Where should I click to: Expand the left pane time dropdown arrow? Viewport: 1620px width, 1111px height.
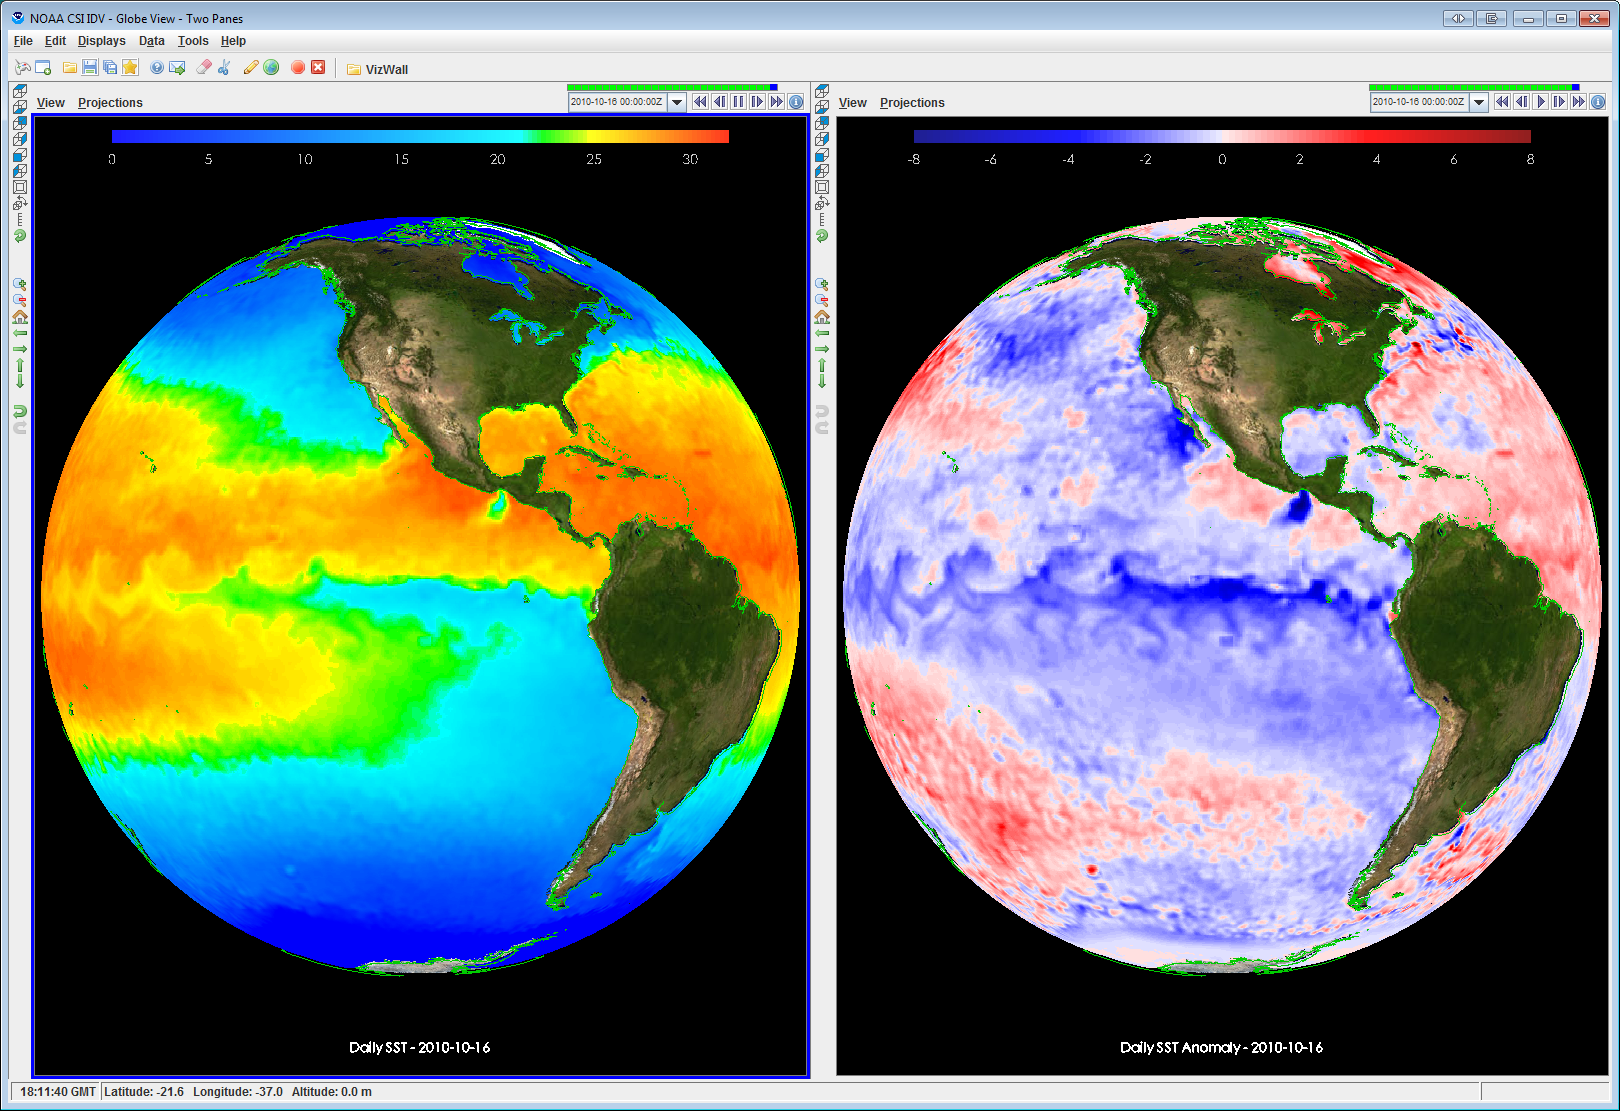tap(677, 102)
